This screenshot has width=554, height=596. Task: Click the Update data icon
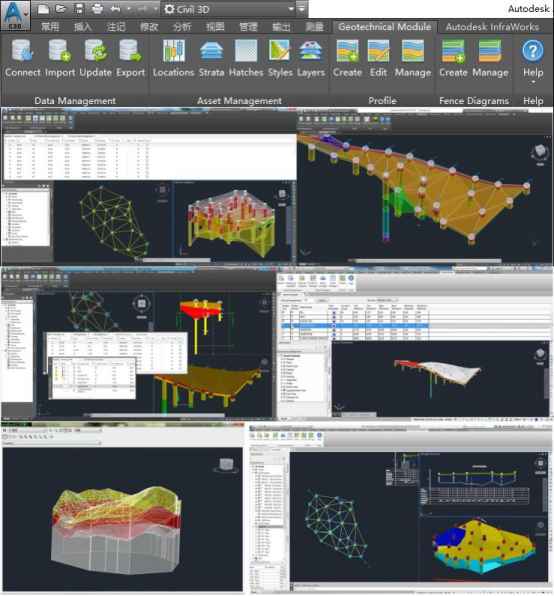tap(95, 51)
